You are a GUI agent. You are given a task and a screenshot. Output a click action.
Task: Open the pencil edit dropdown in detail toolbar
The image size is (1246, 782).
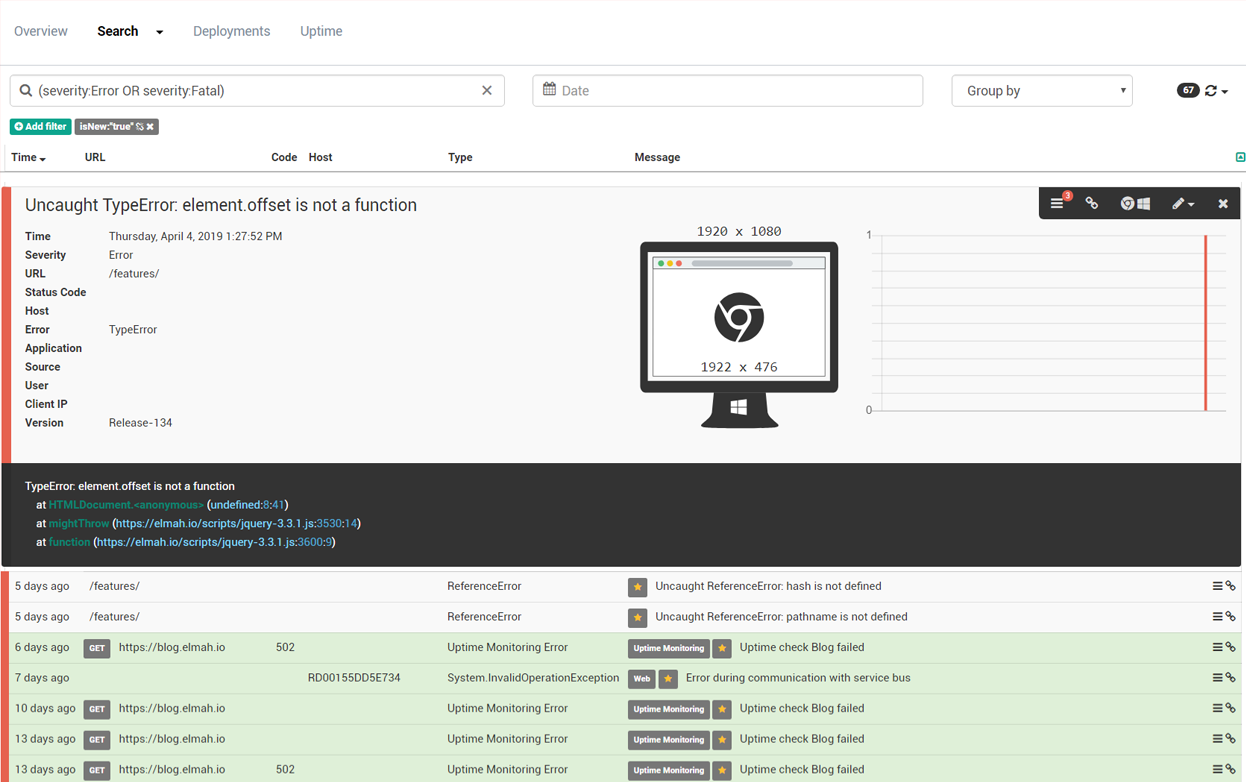click(x=1183, y=203)
